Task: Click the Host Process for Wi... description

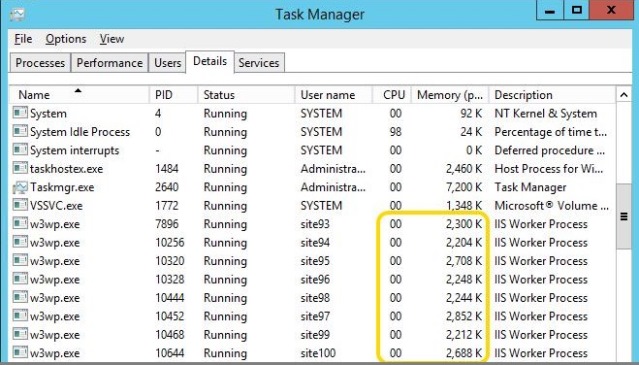Action: coord(549,169)
